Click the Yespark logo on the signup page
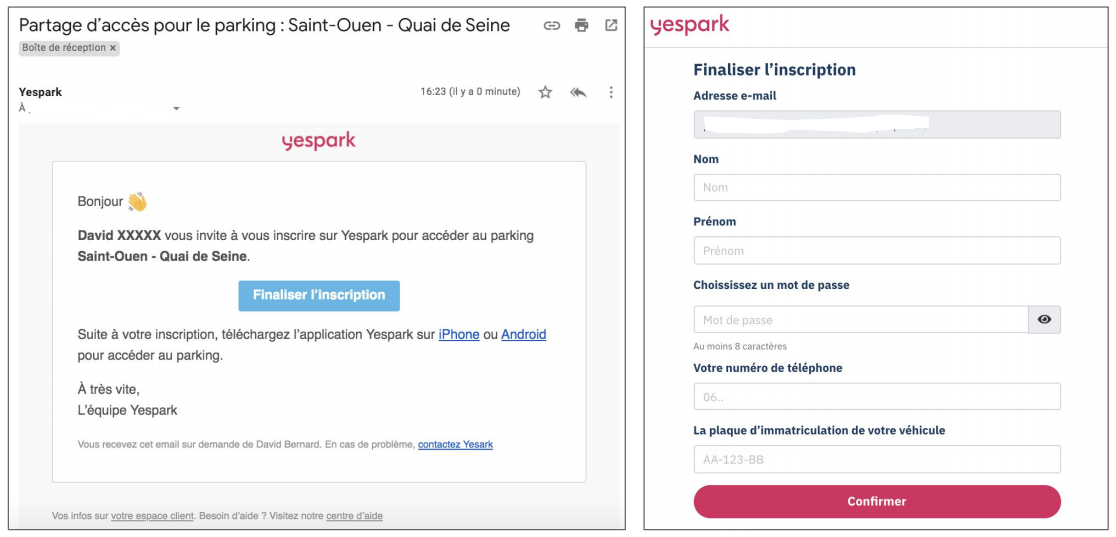 pos(690,25)
